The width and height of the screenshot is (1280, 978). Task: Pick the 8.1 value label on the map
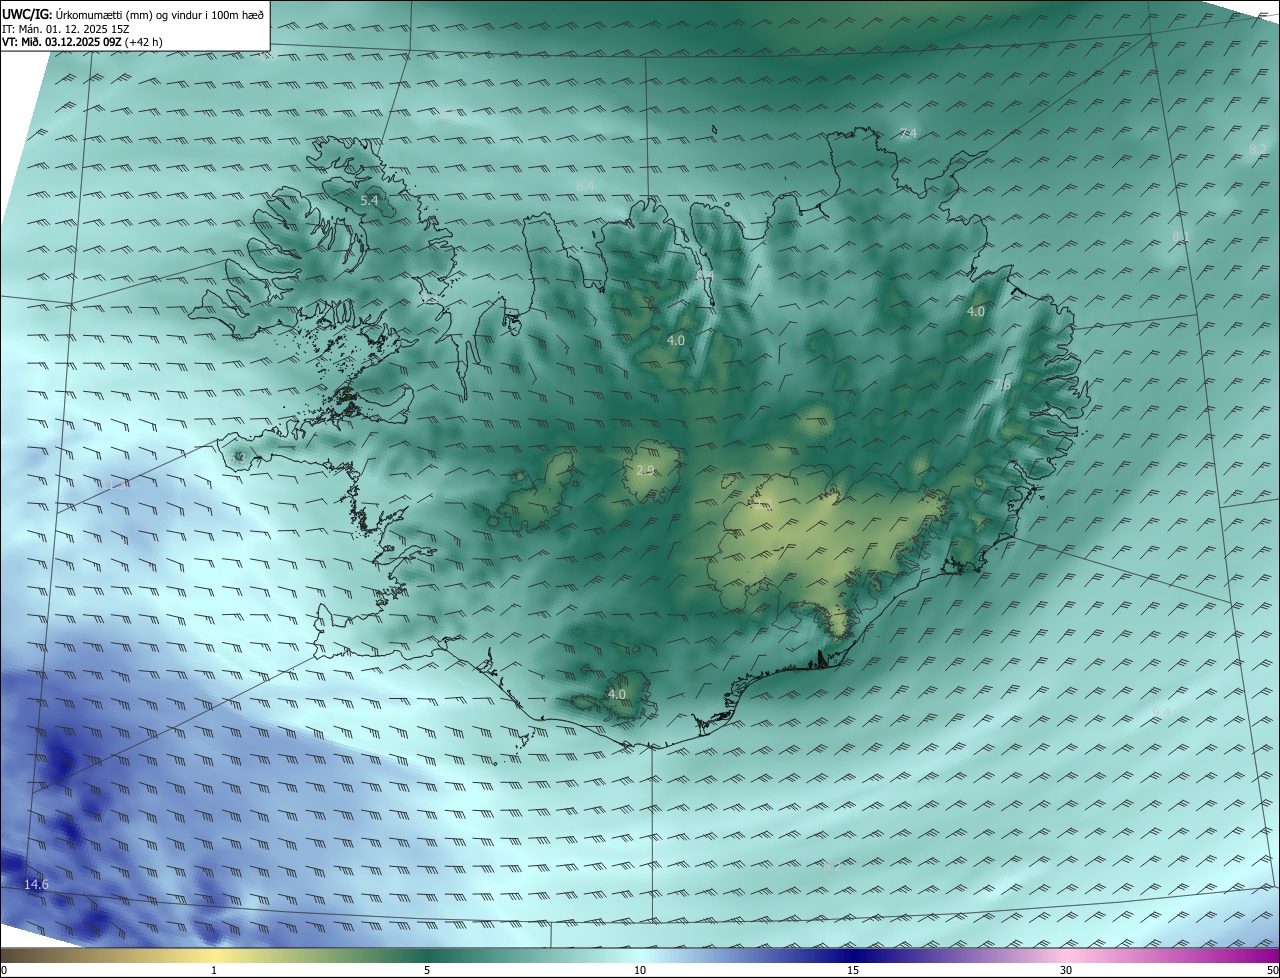coord(1180,236)
